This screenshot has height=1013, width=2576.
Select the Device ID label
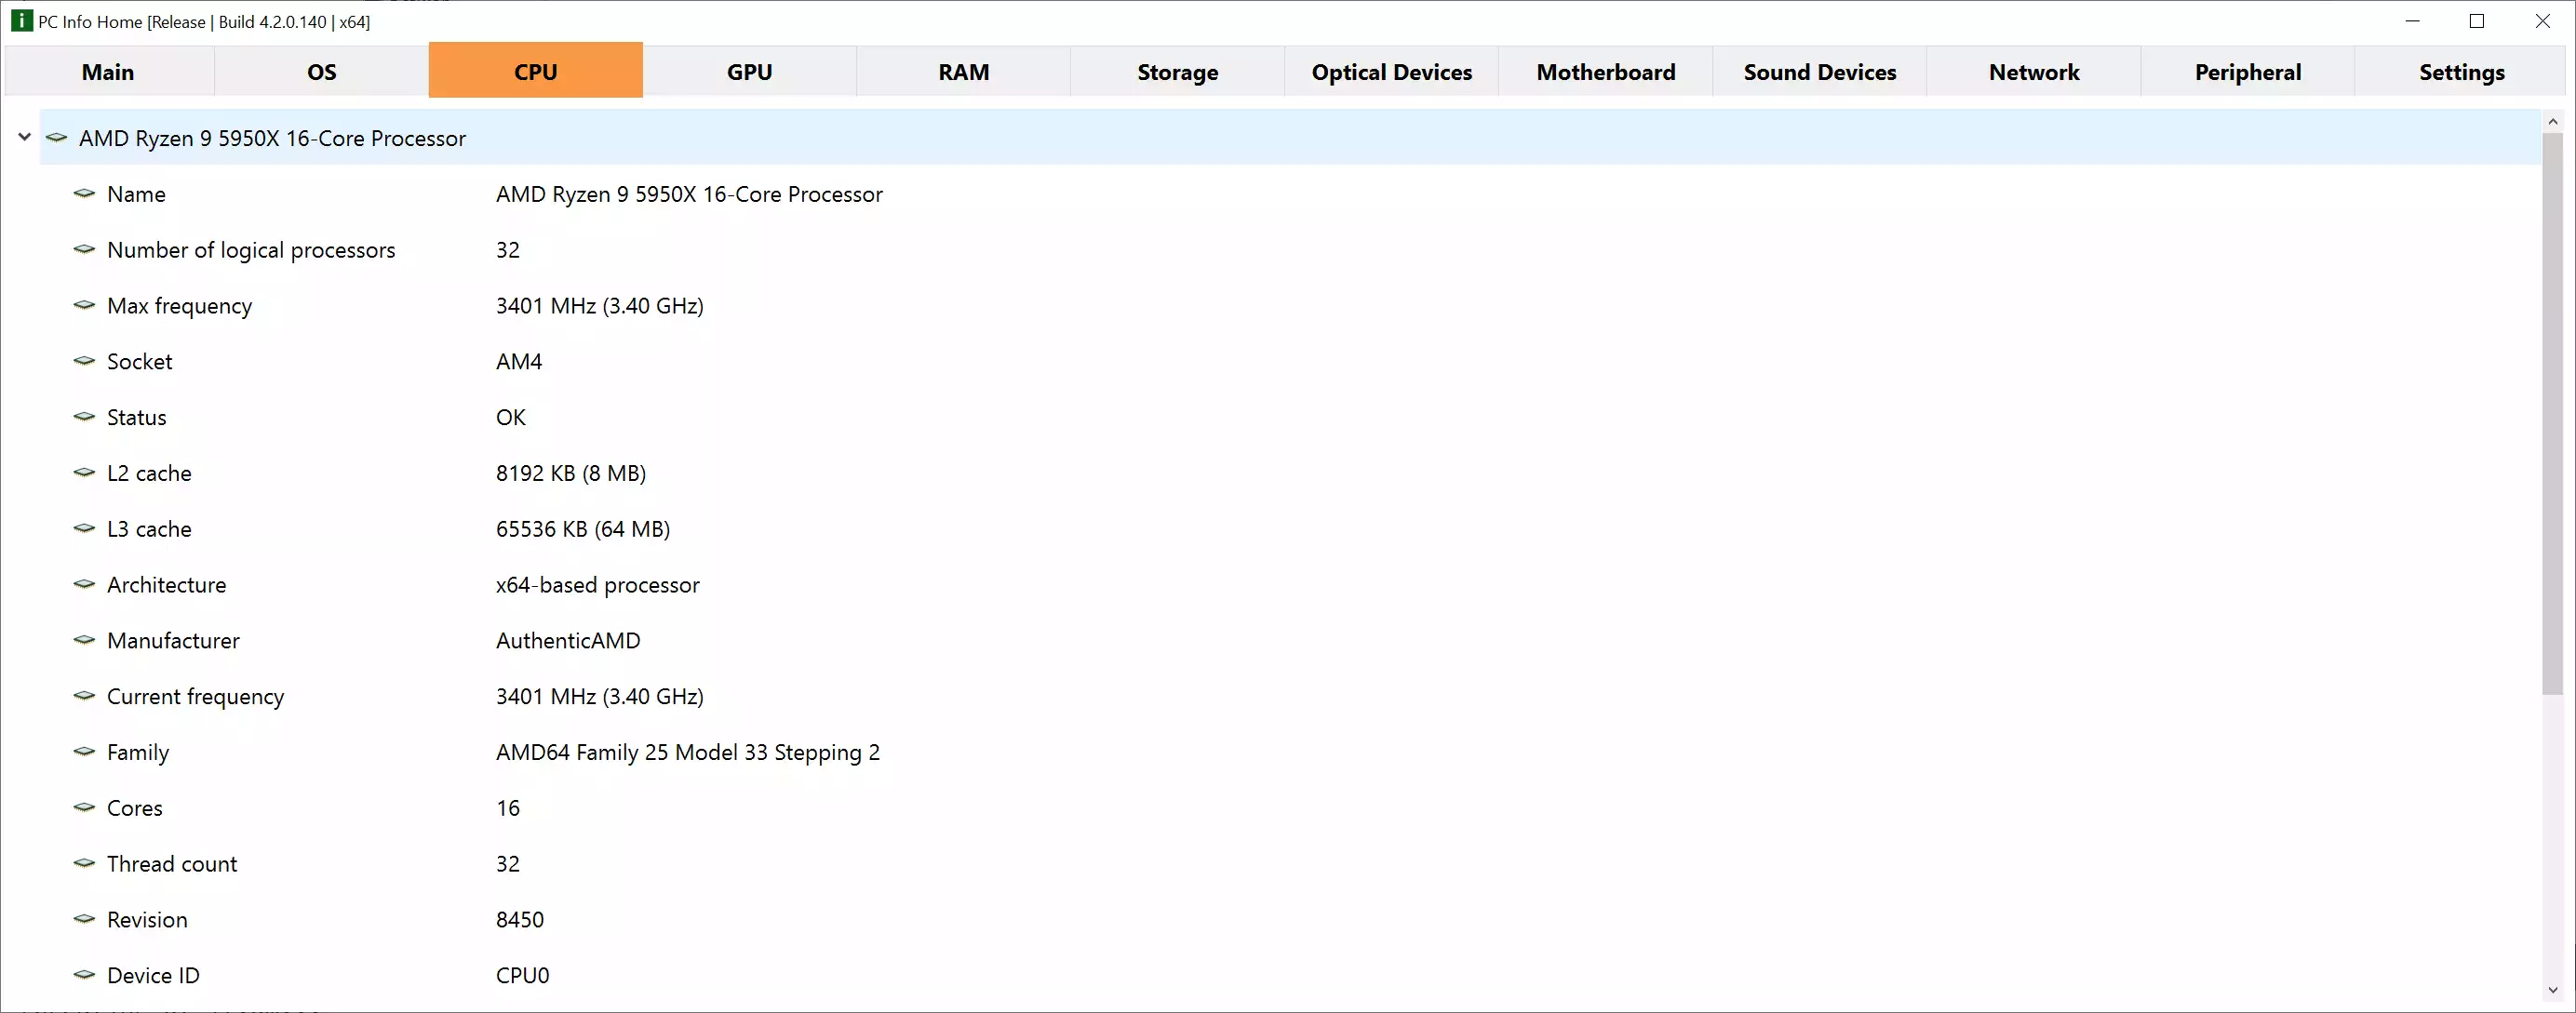(153, 976)
